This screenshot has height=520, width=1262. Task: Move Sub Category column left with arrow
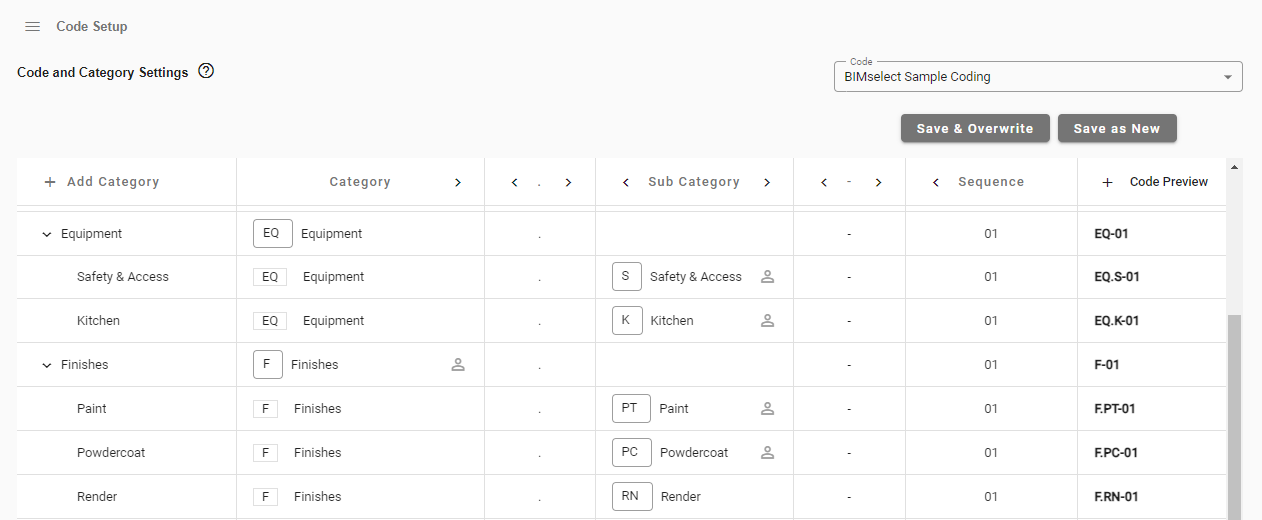pyautogui.click(x=626, y=183)
